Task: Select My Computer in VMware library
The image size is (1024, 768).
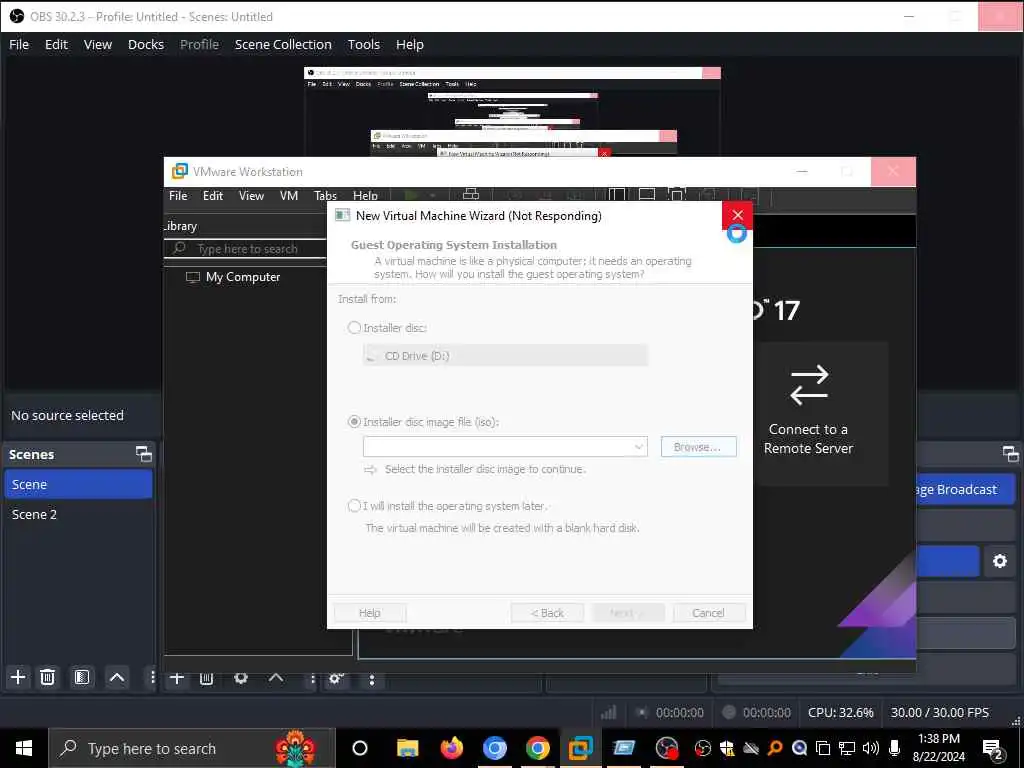Action: point(242,277)
